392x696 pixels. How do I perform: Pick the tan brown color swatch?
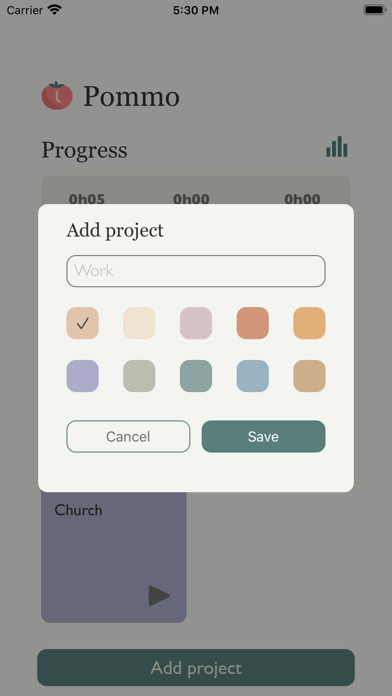[x=309, y=376]
